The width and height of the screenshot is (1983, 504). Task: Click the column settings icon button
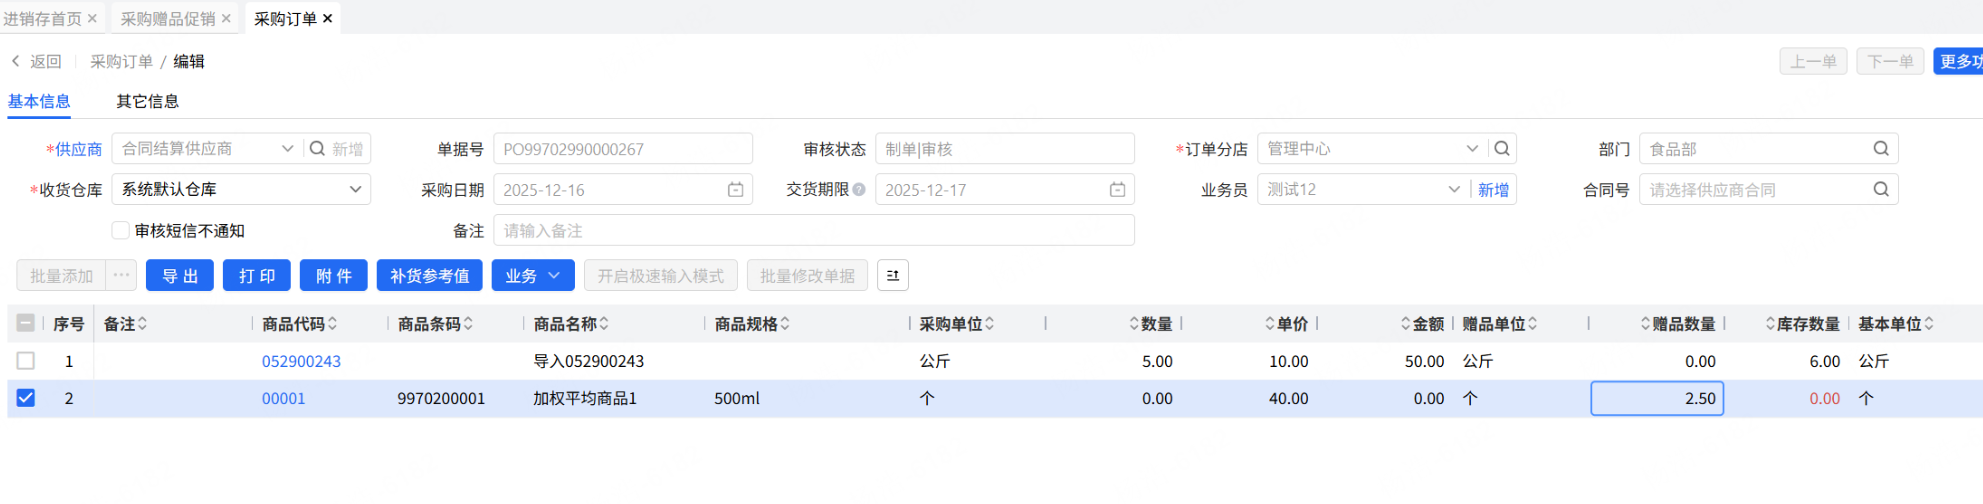892,276
